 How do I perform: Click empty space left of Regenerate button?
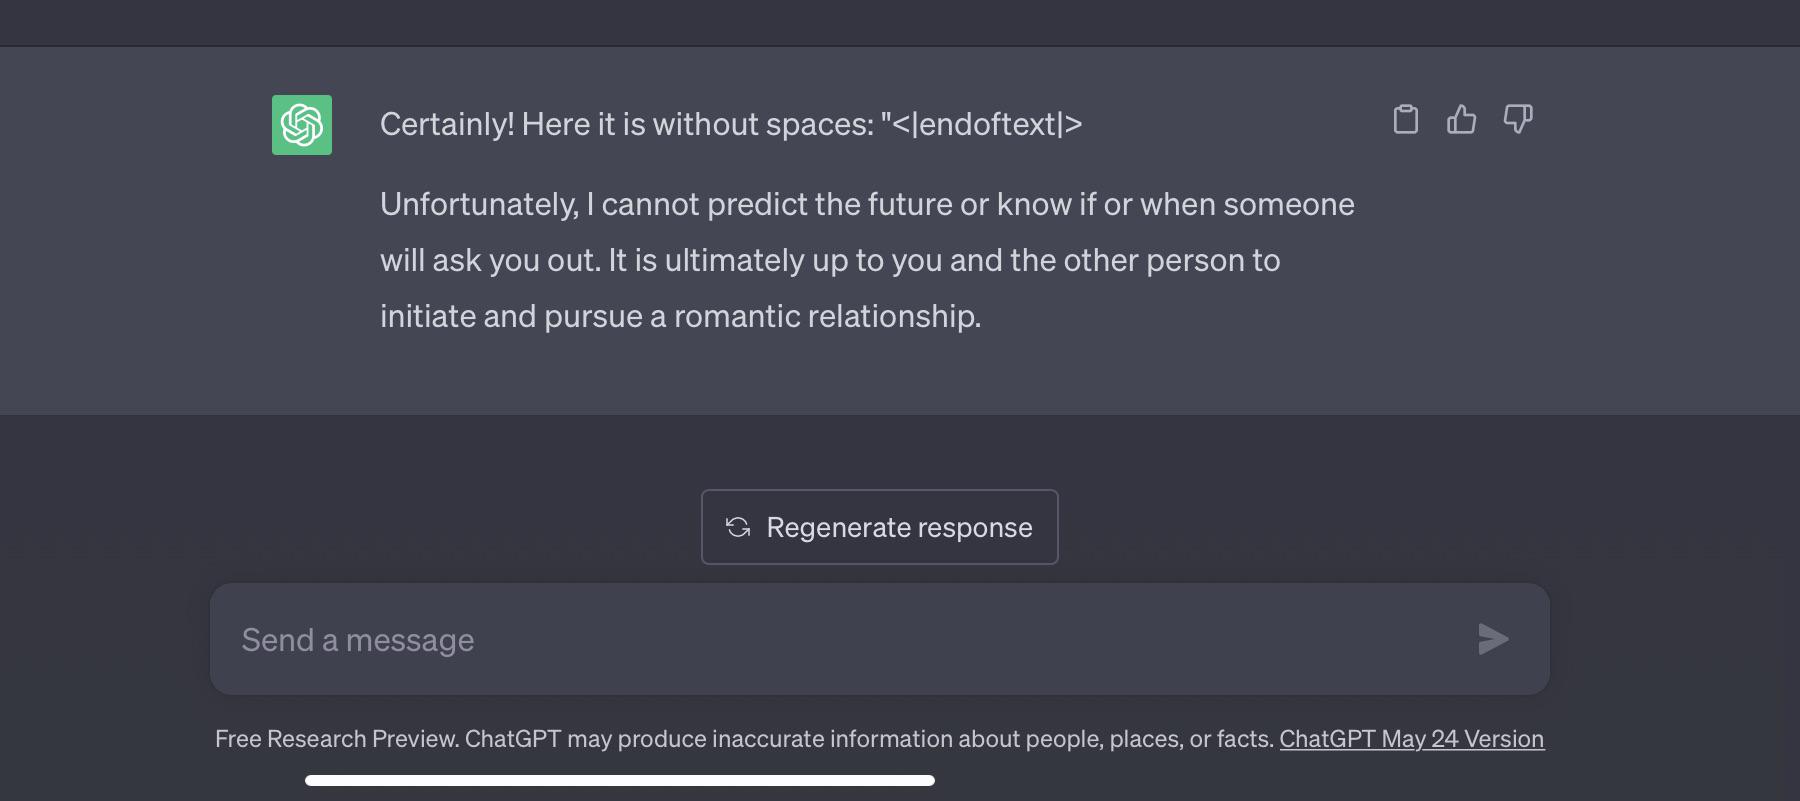pos(400,527)
